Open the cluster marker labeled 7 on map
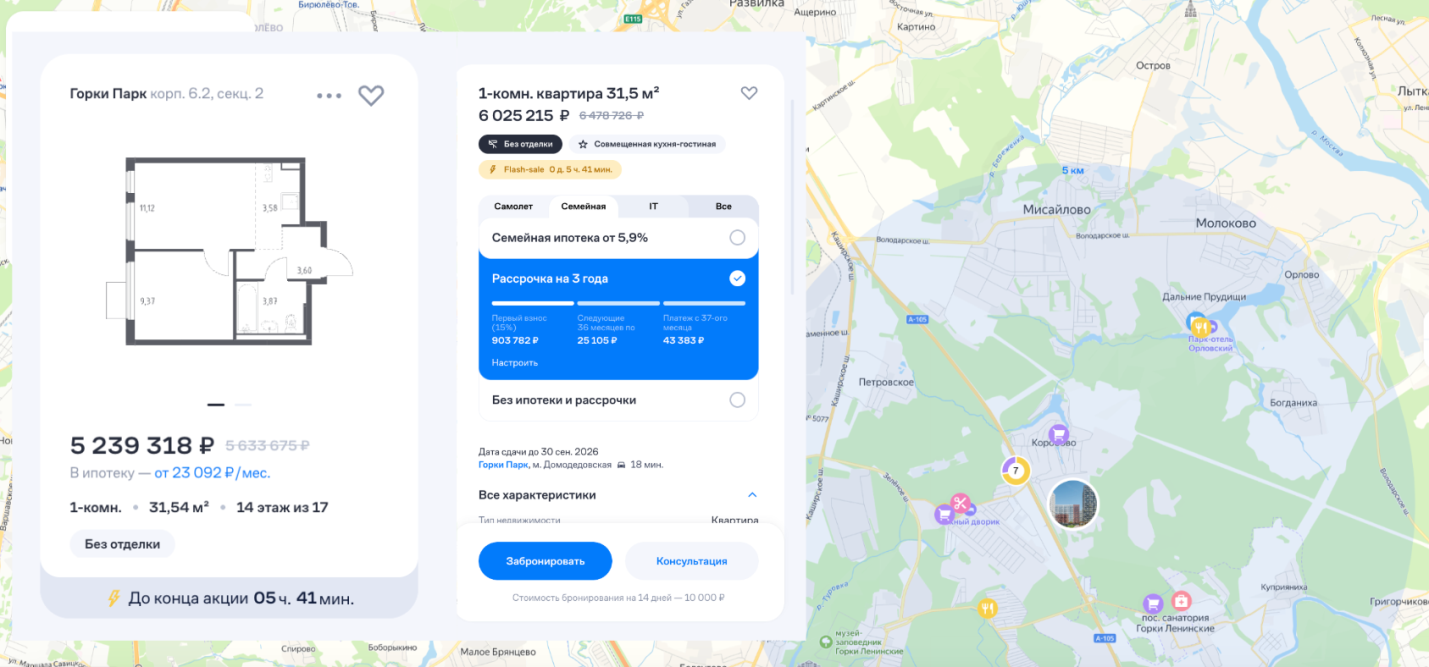Screen dimensions: 1429x667 (1016, 470)
